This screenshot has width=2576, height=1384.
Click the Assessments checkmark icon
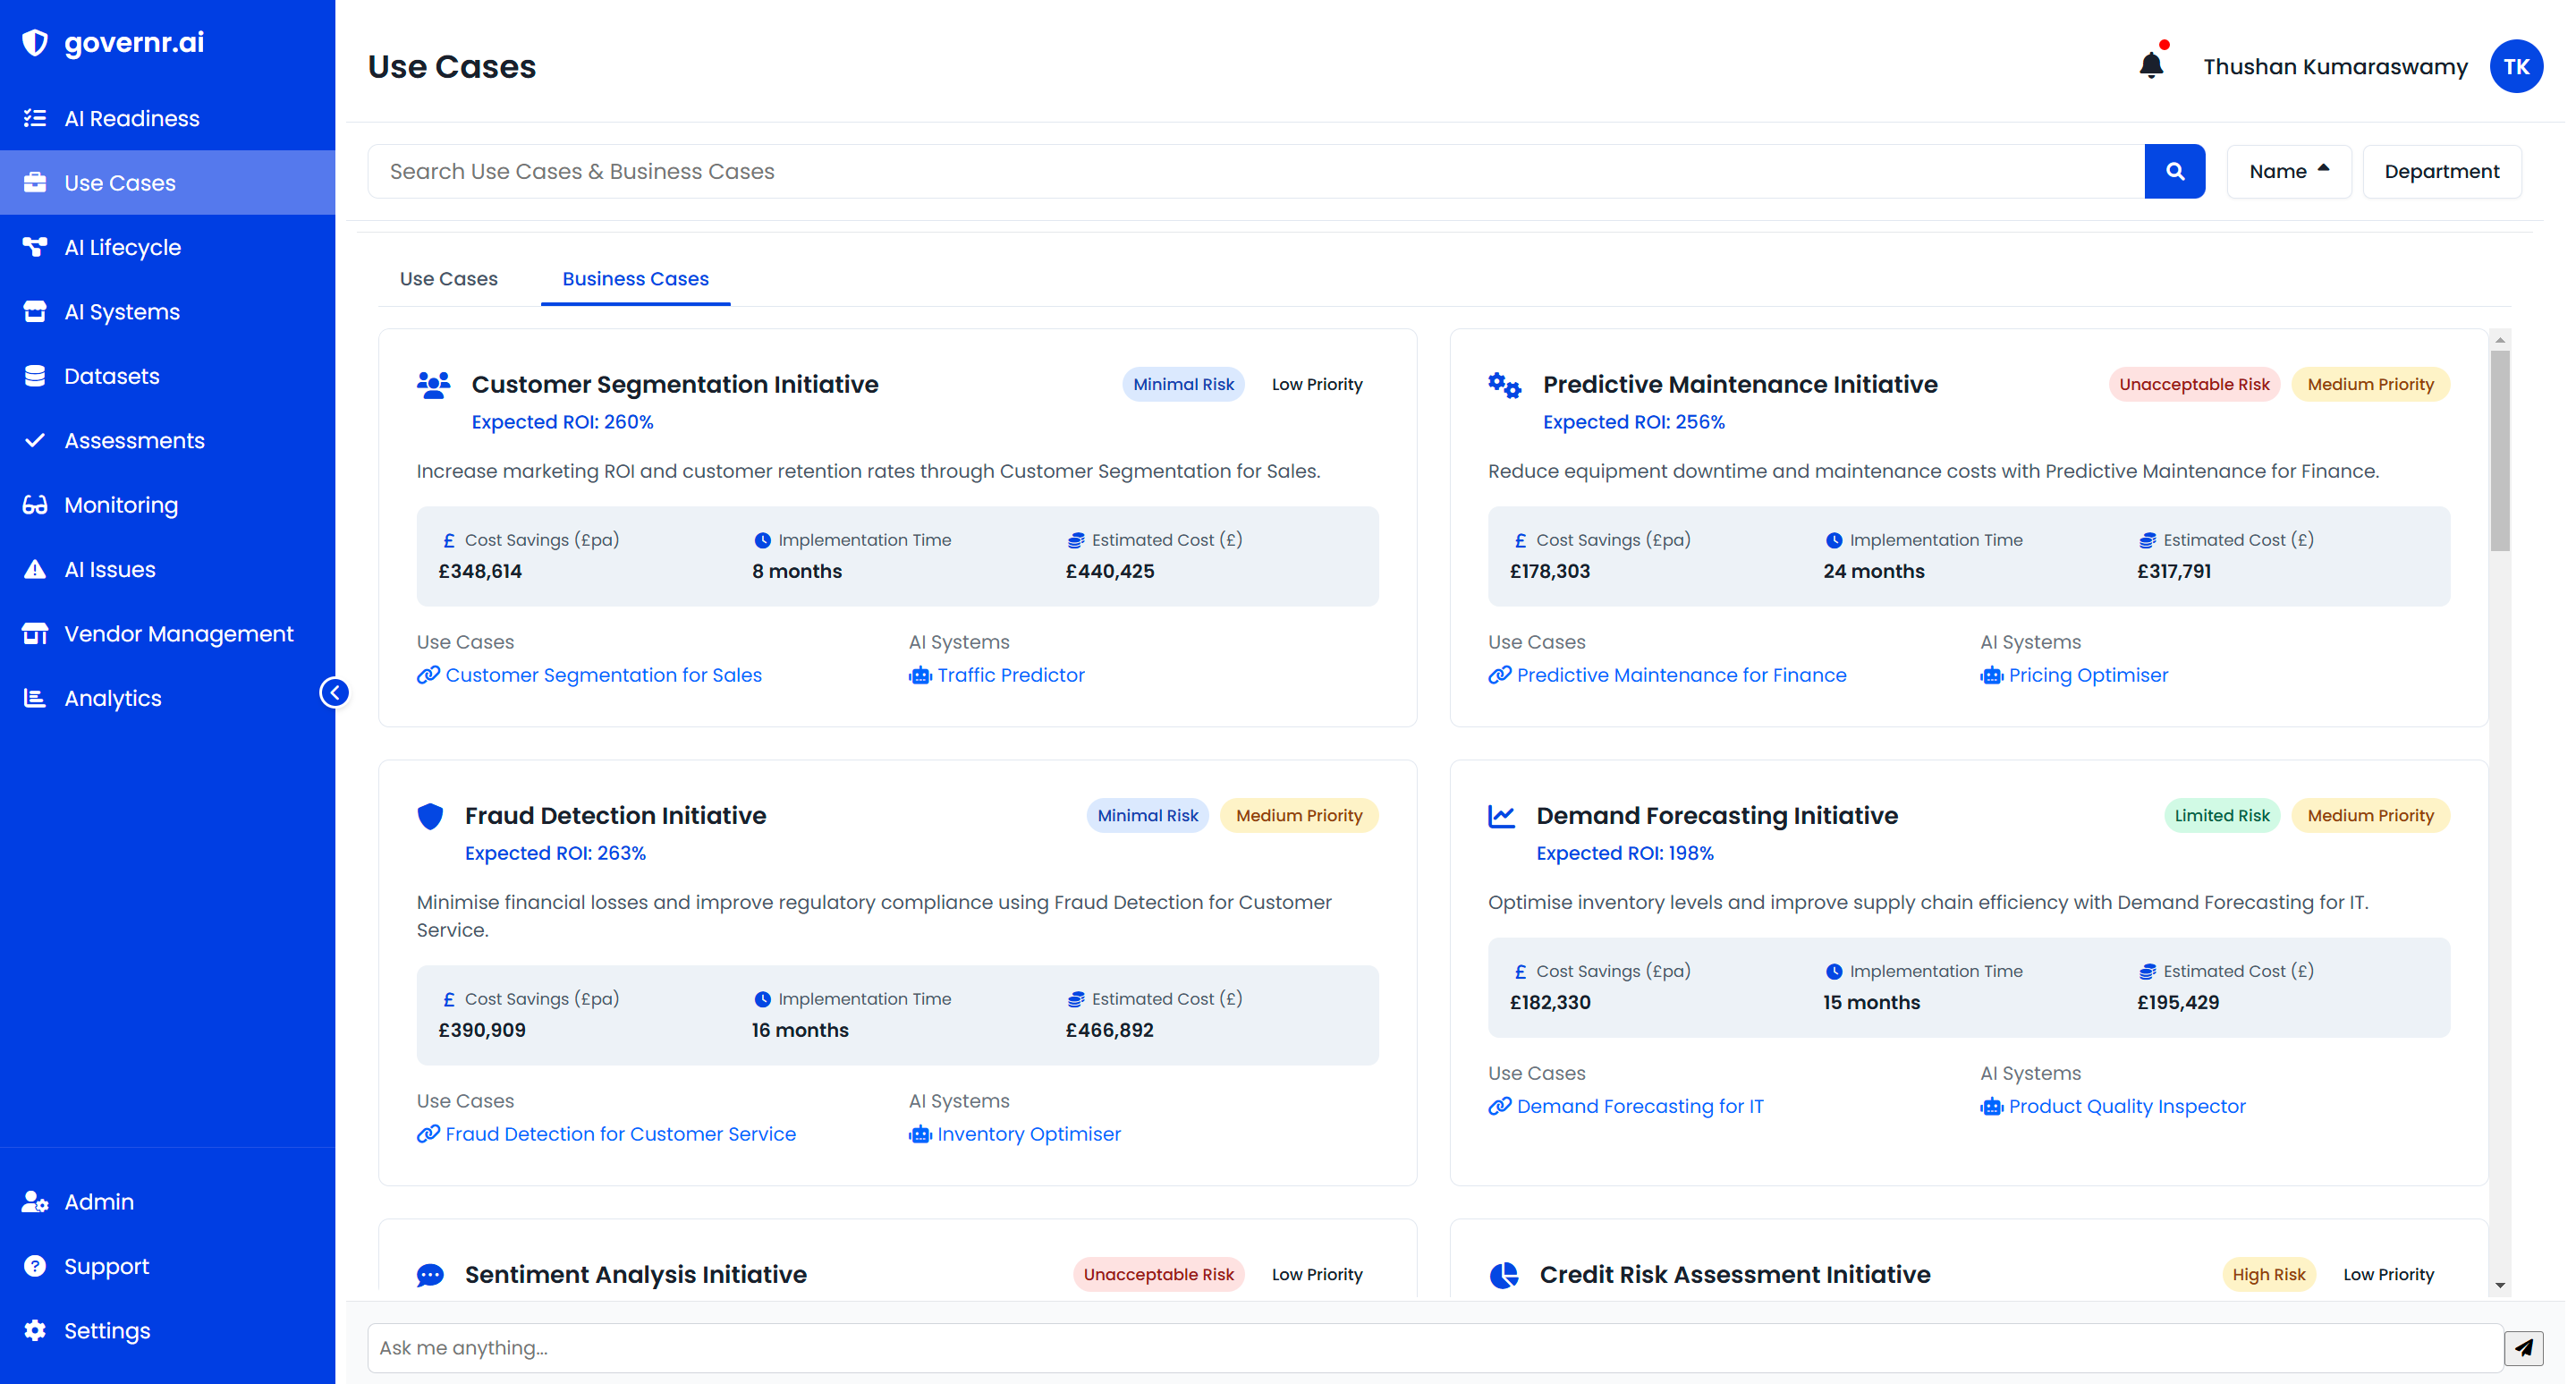[x=35, y=441]
